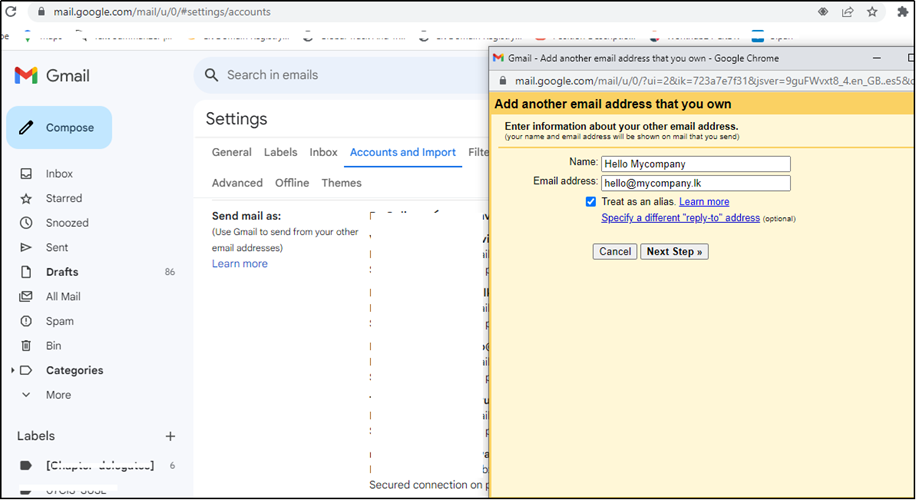Add a new label with plus icon
Image resolution: width=916 pixels, height=500 pixels.
[x=170, y=436]
